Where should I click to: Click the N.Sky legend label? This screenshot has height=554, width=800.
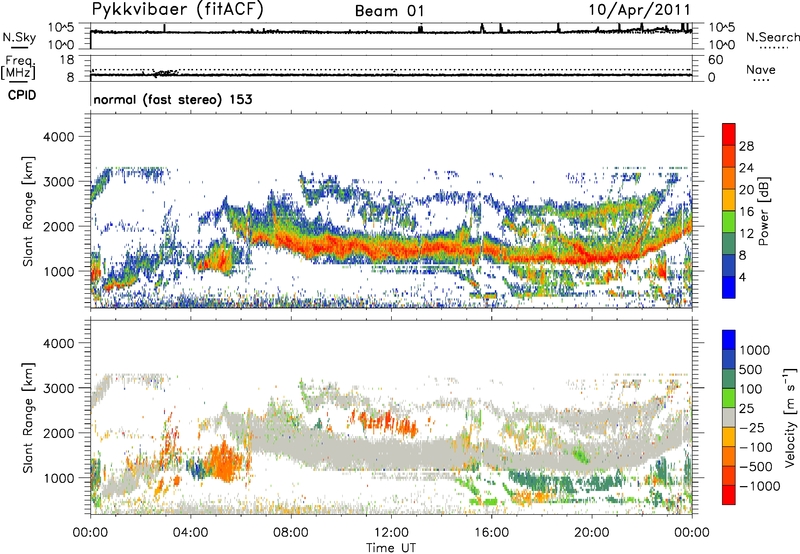coord(19,37)
